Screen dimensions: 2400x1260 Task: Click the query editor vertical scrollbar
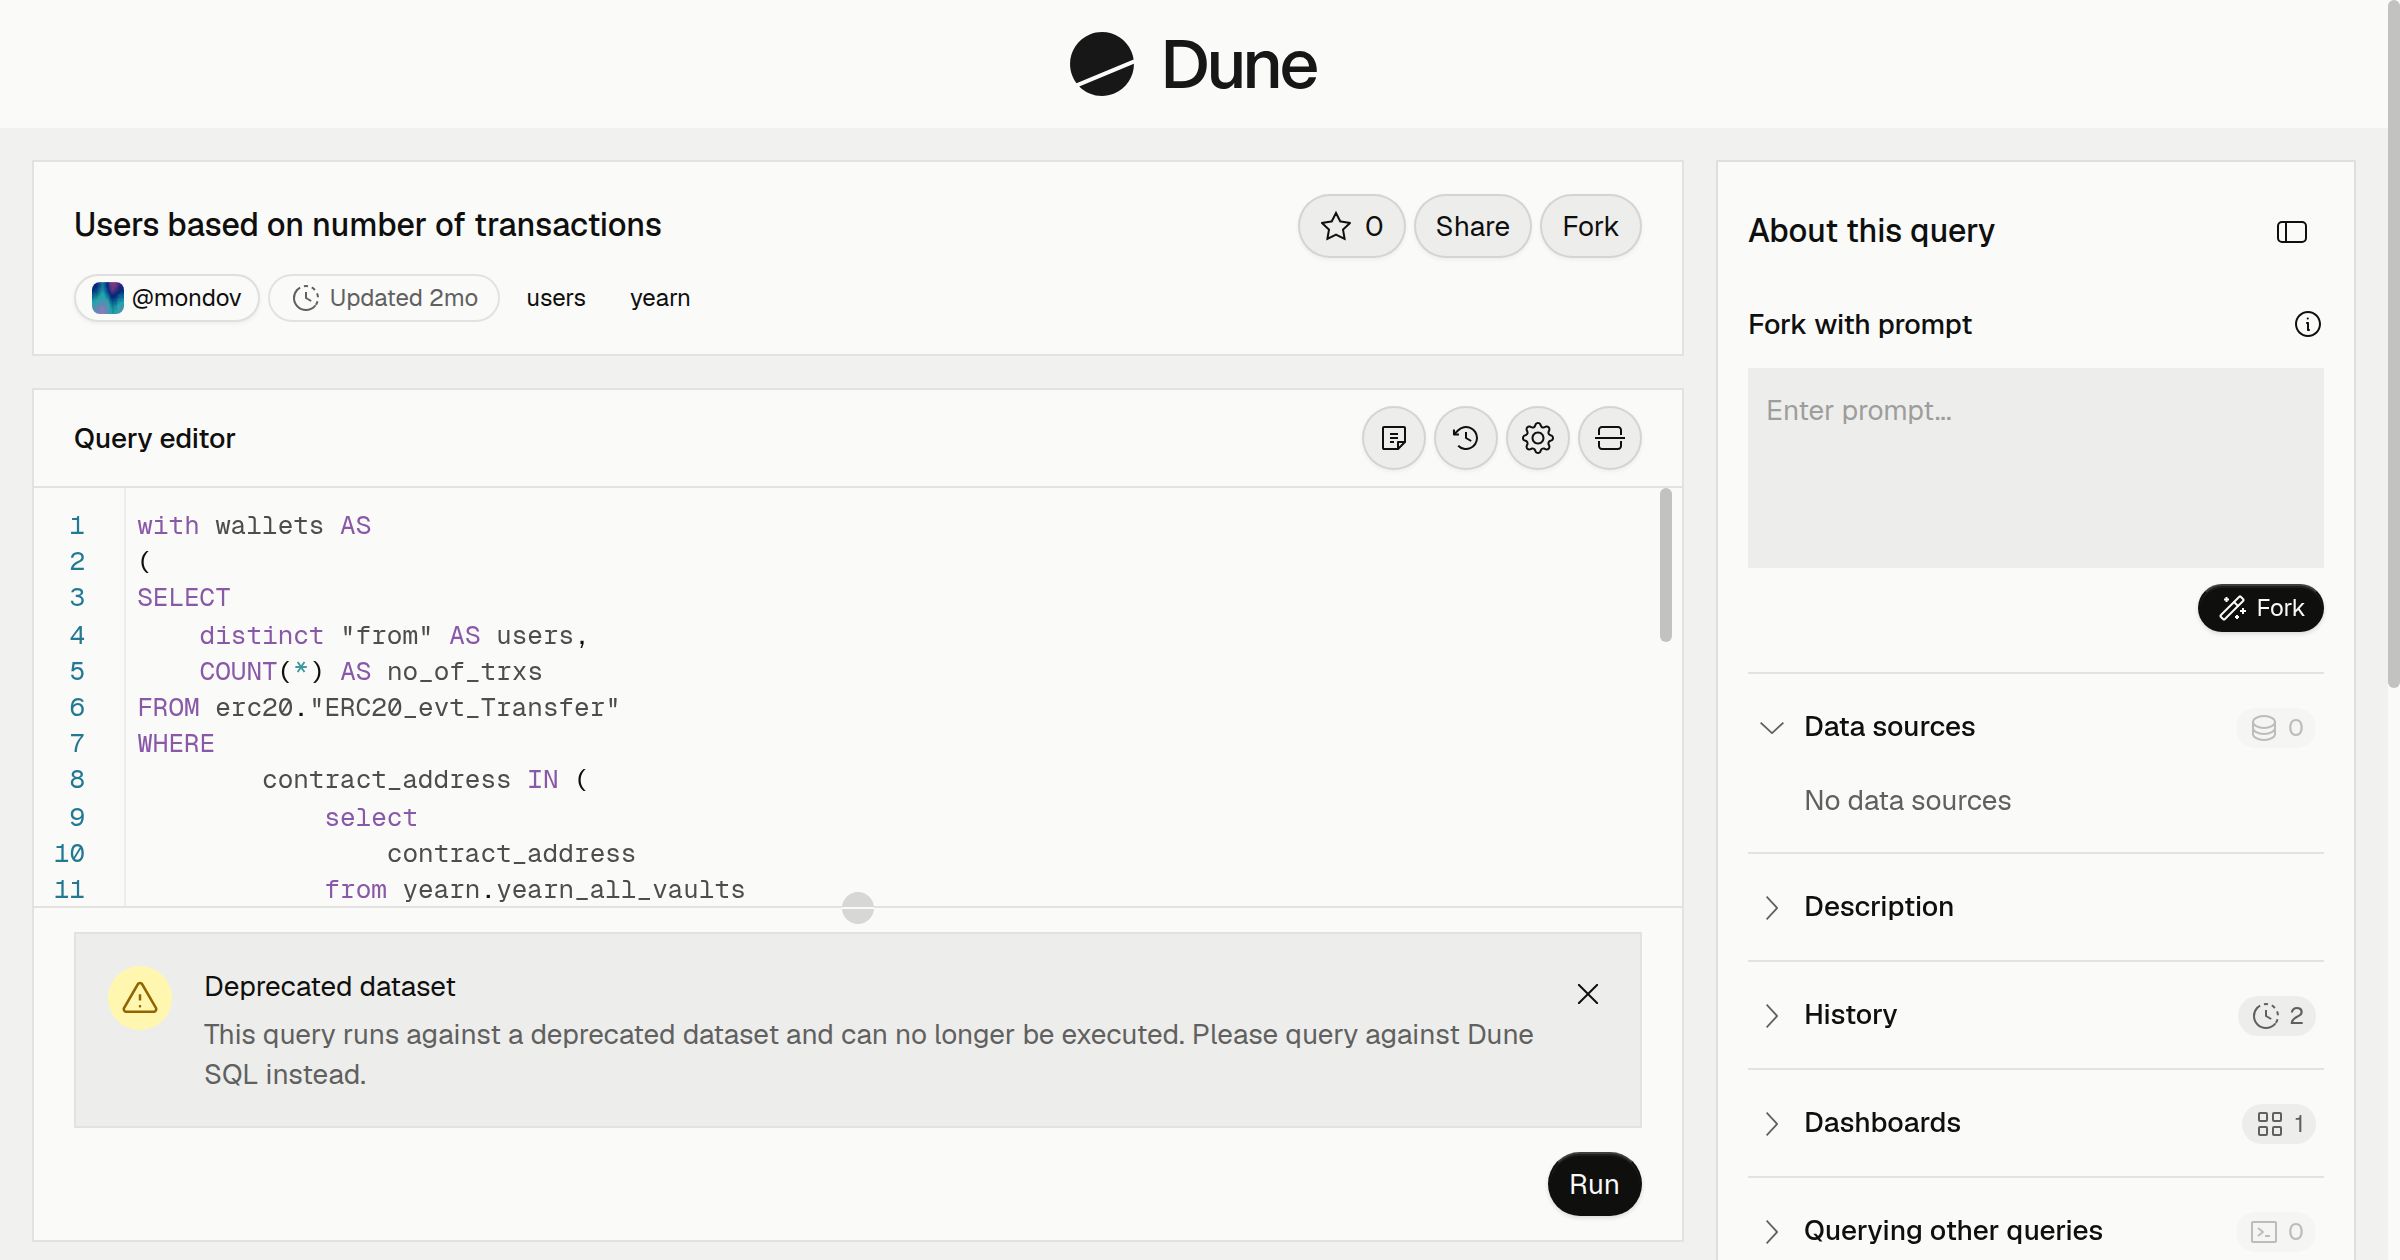click(1666, 565)
